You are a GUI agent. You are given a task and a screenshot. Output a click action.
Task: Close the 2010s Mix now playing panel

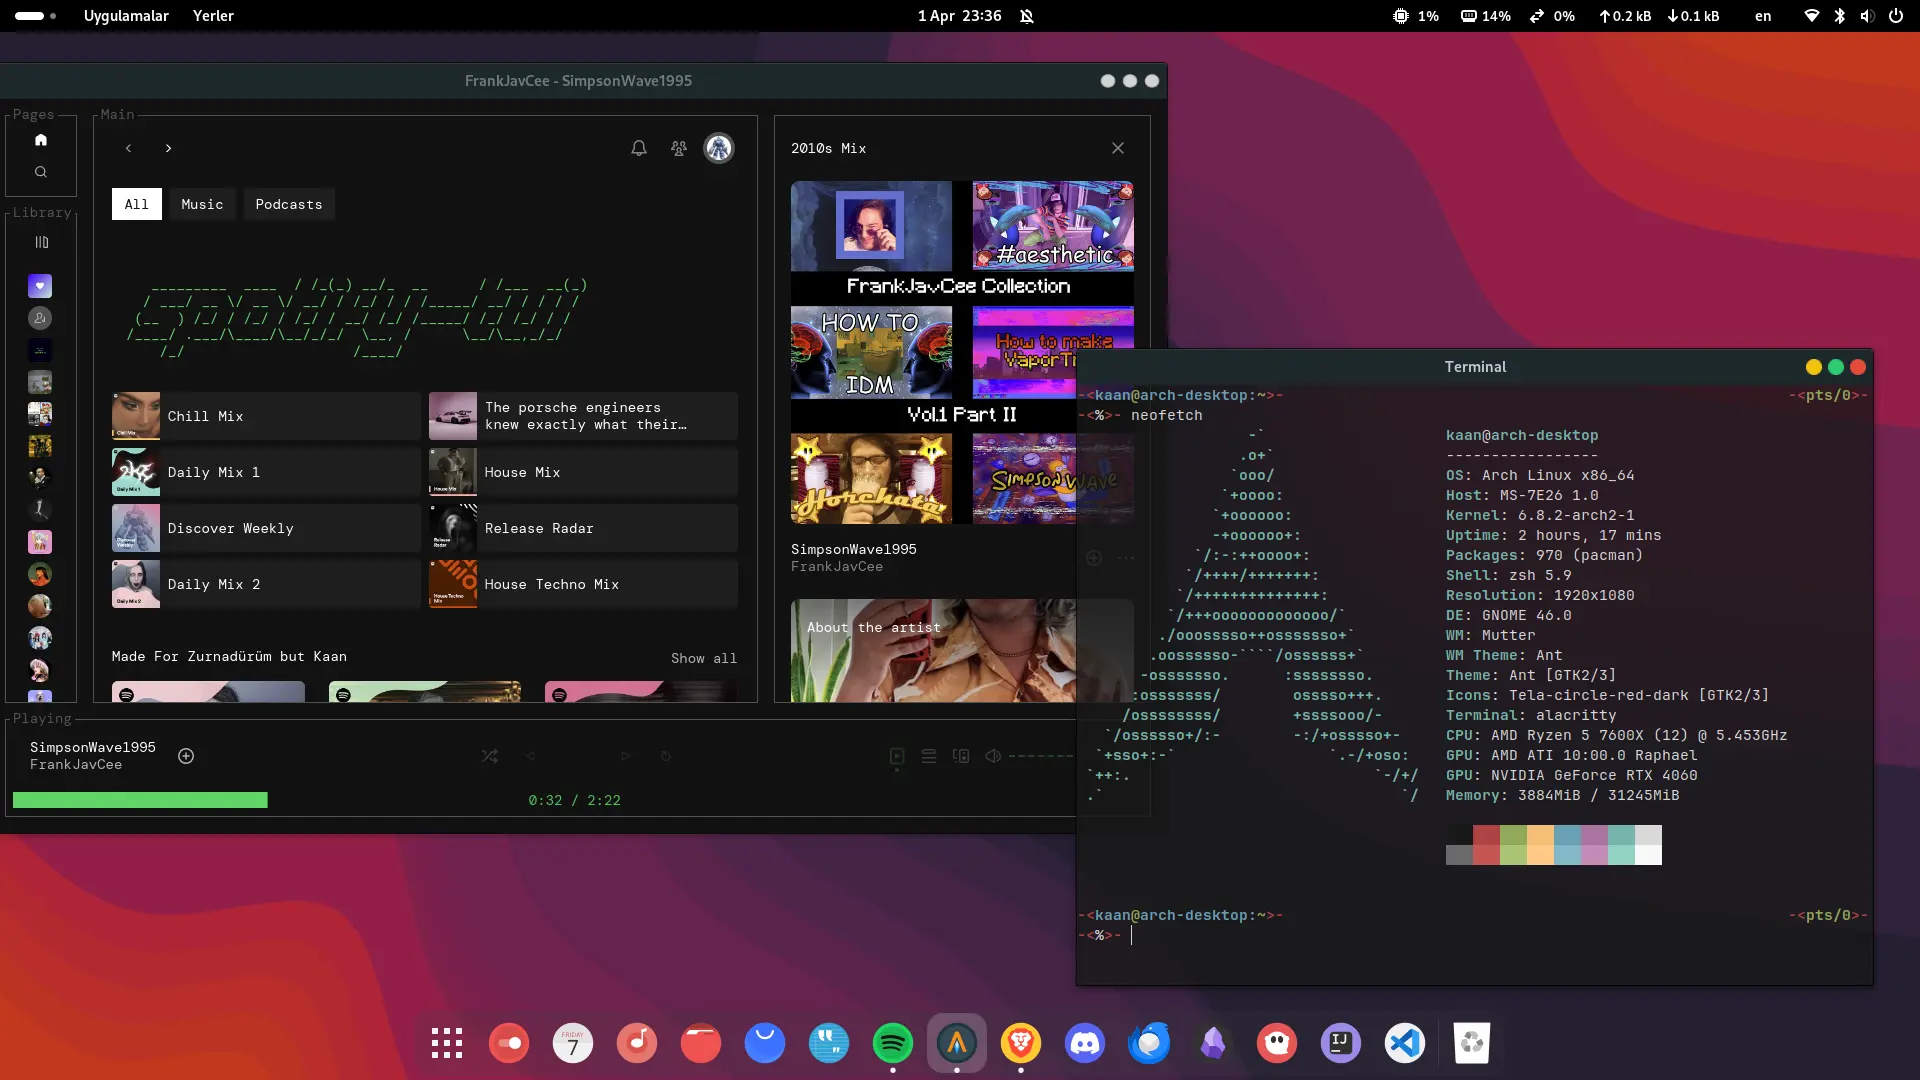coord(1118,148)
